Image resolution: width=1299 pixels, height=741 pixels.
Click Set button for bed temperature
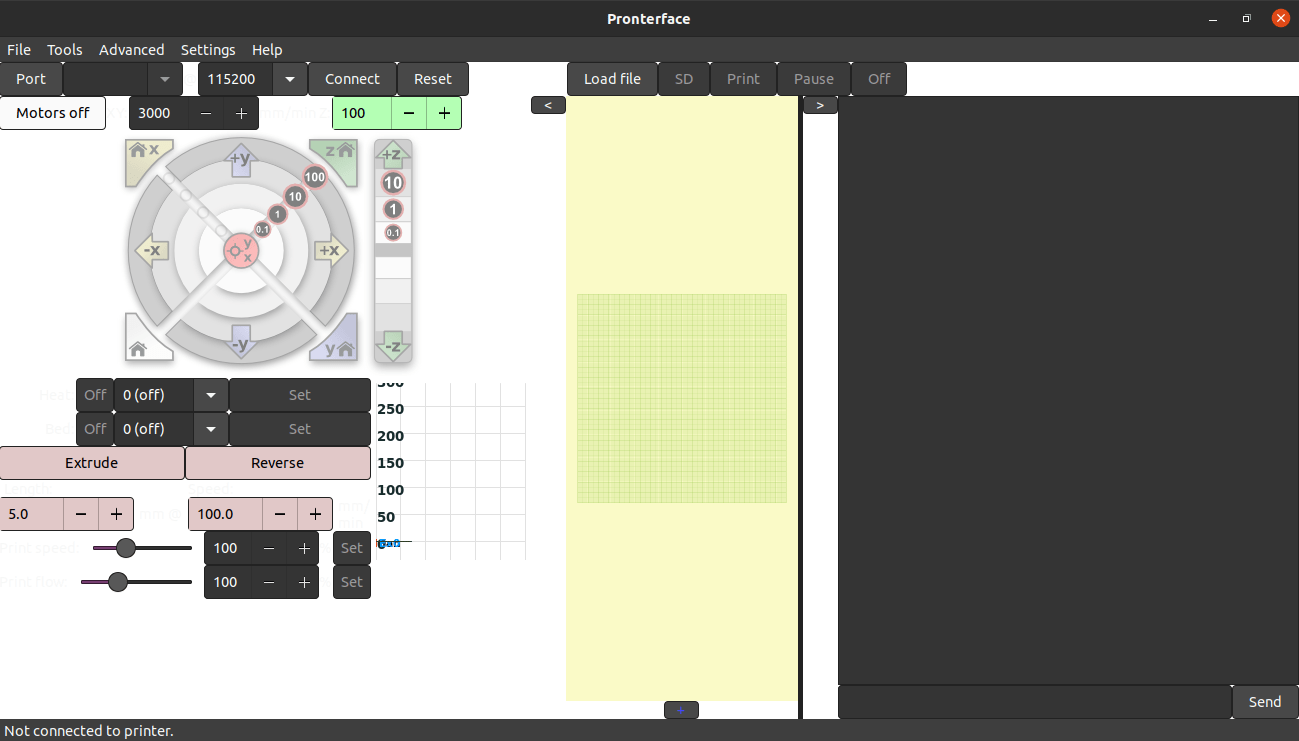pos(300,429)
